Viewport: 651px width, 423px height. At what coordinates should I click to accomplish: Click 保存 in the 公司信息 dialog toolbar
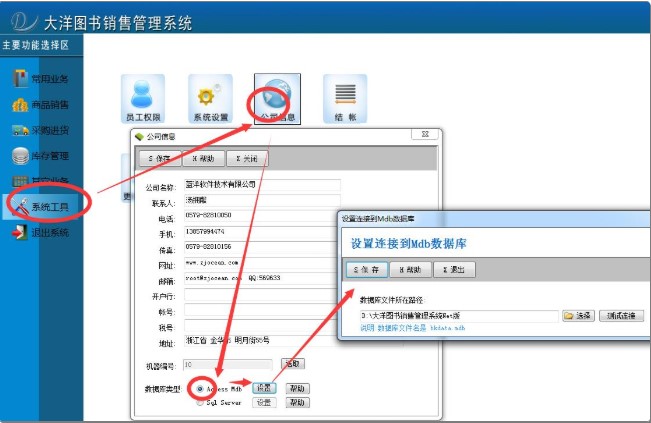pos(160,159)
